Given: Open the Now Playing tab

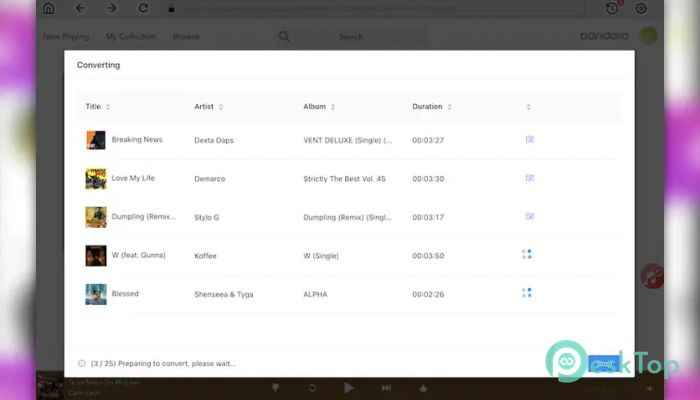Looking at the screenshot, I should 66,37.
